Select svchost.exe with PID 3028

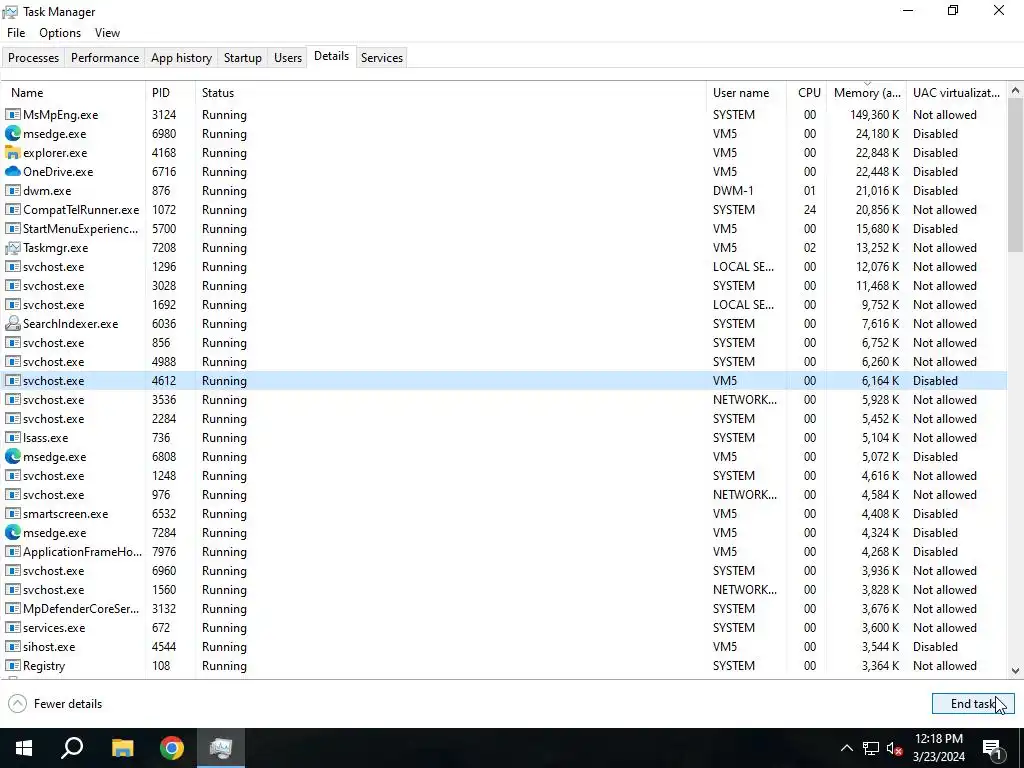coord(504,285)
